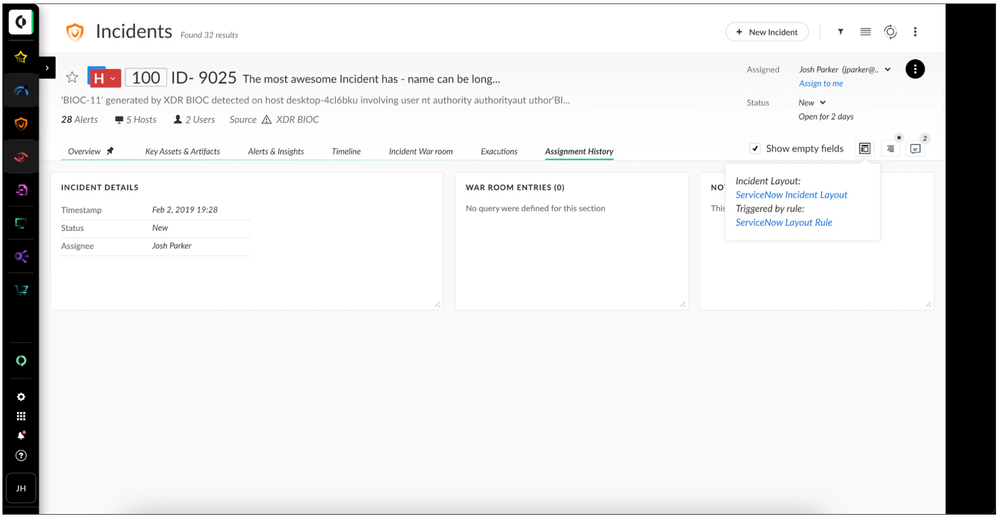Open settings gear in the sidebar

(x=21, y=397)
